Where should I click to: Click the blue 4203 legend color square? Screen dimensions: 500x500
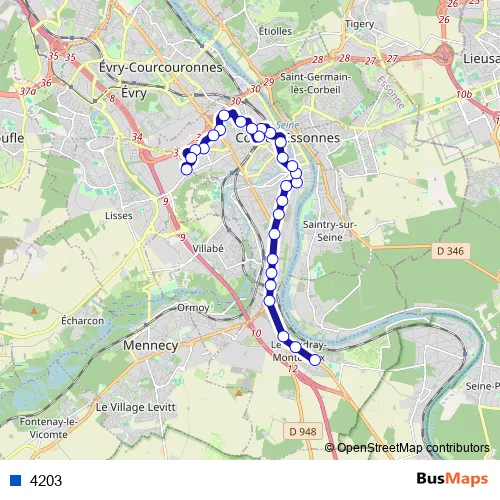(15, 481)
